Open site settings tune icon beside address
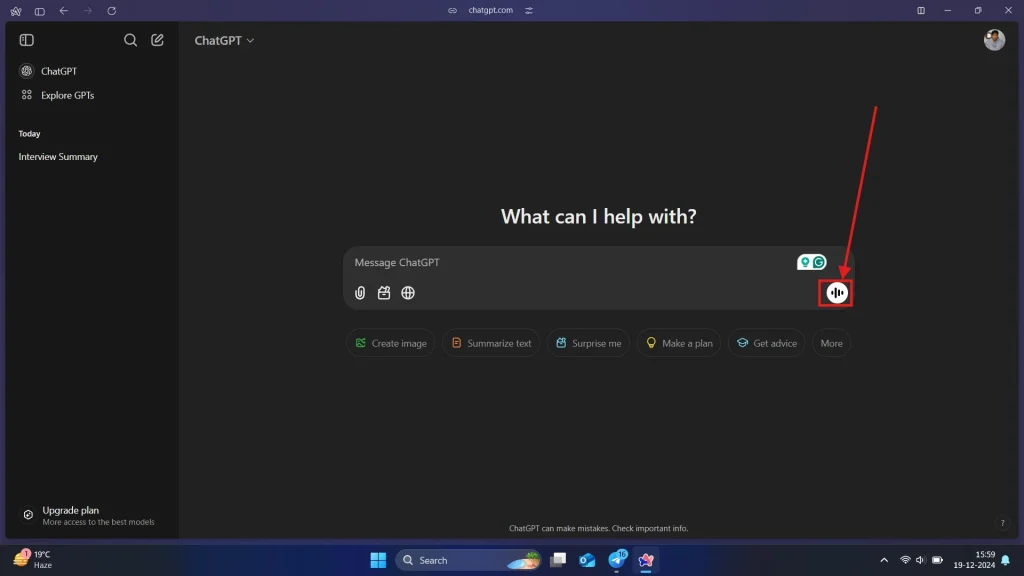Screen dimensions: 1024x576 (x=529, y=10)
